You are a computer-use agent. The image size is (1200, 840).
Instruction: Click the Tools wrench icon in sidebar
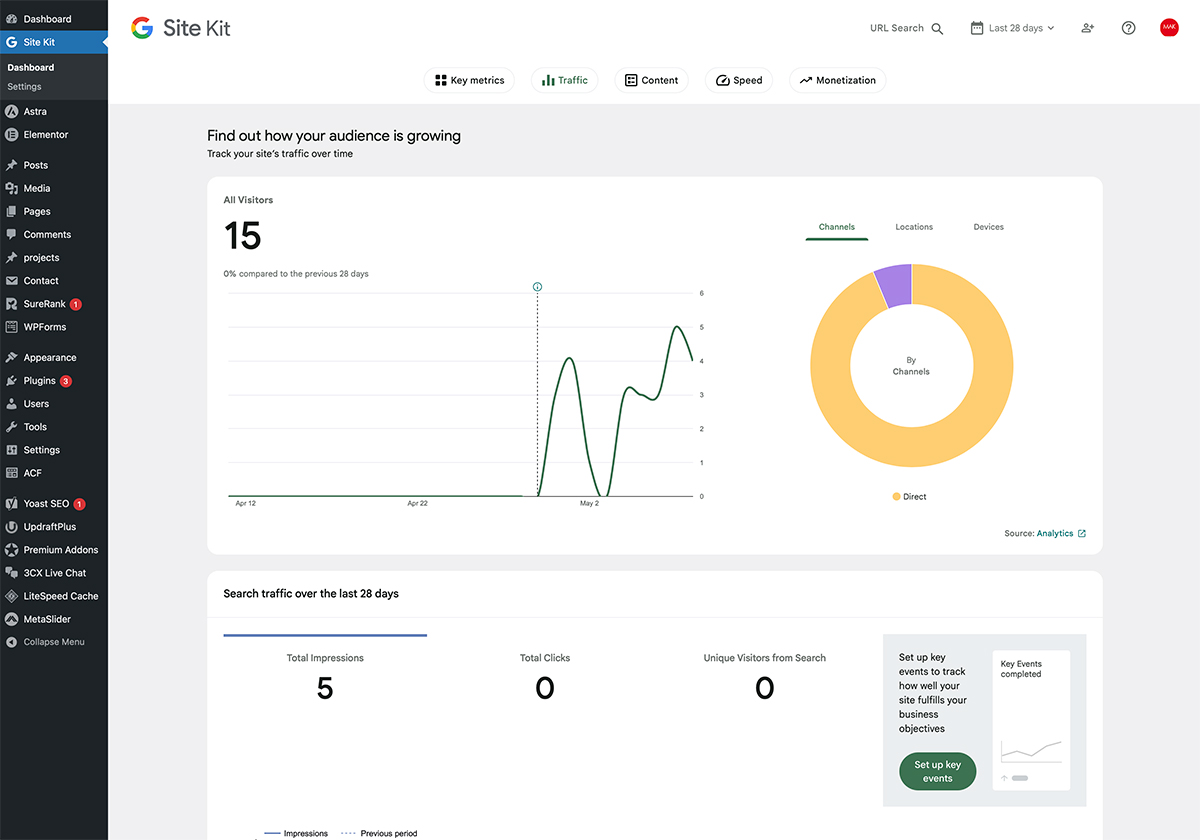coord(12,427)
